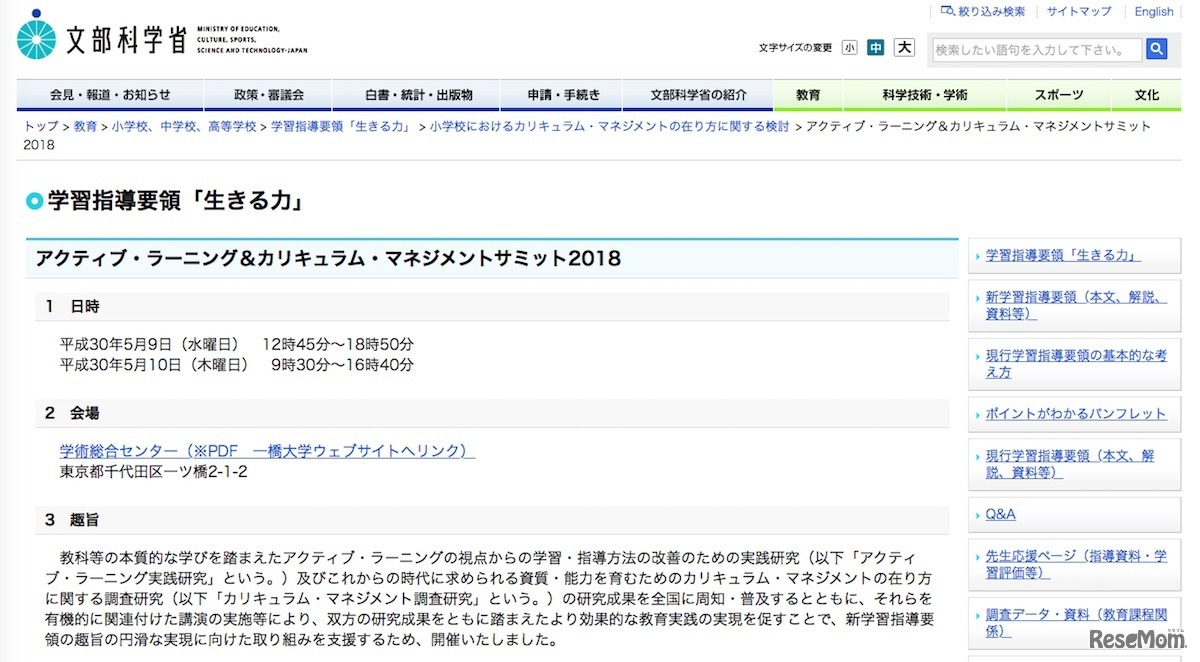Set font size to 大
This screenshot has width=1200, height=662.
904,47
